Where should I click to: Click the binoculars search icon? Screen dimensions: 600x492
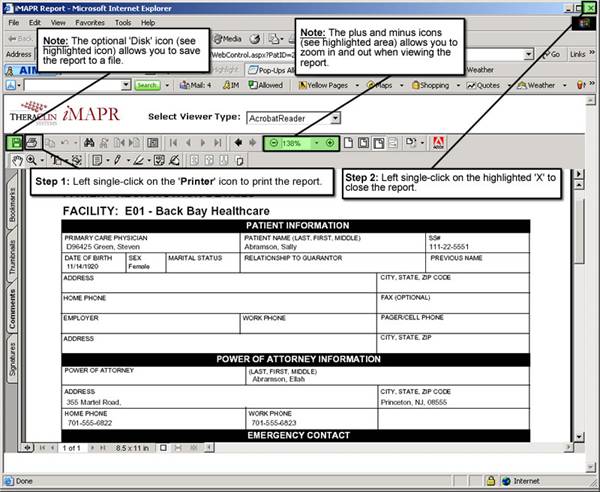[89, 143]
